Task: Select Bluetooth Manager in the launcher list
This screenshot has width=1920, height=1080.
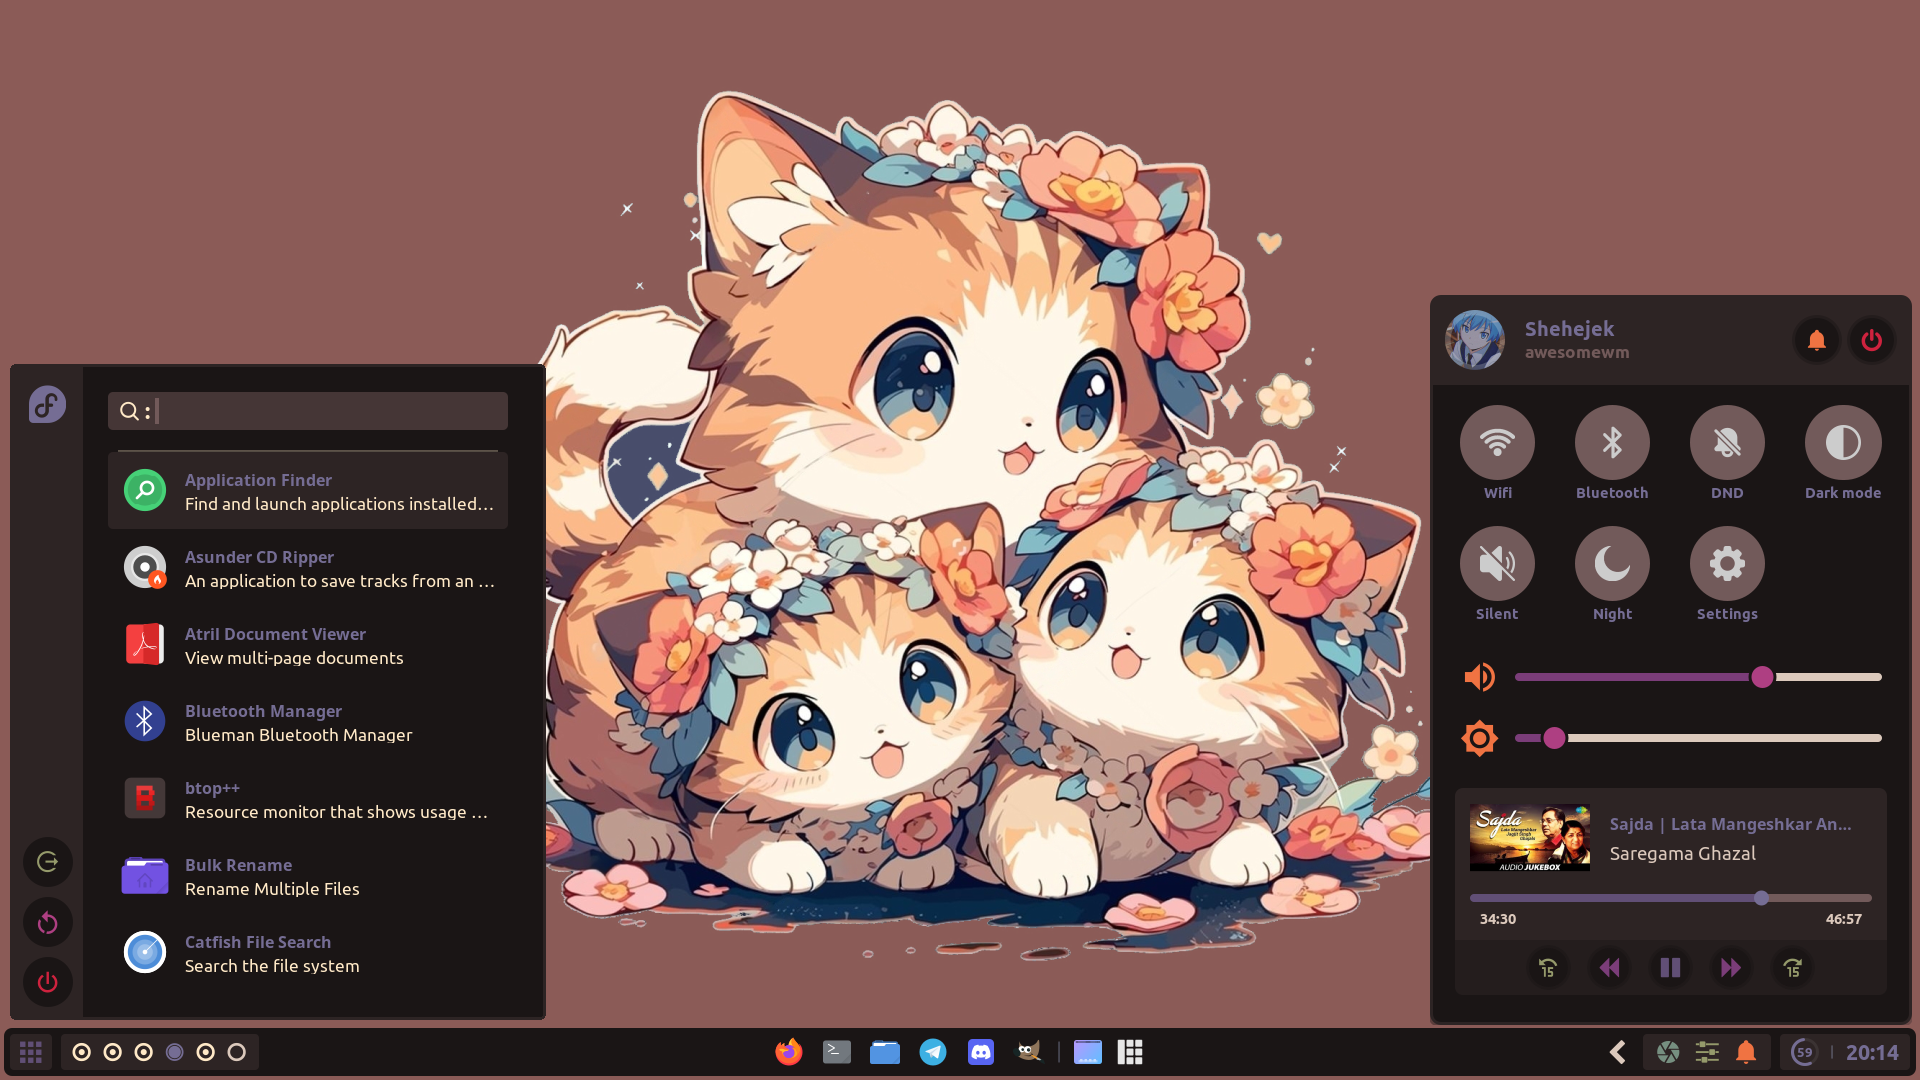Action: coord(308,722)
